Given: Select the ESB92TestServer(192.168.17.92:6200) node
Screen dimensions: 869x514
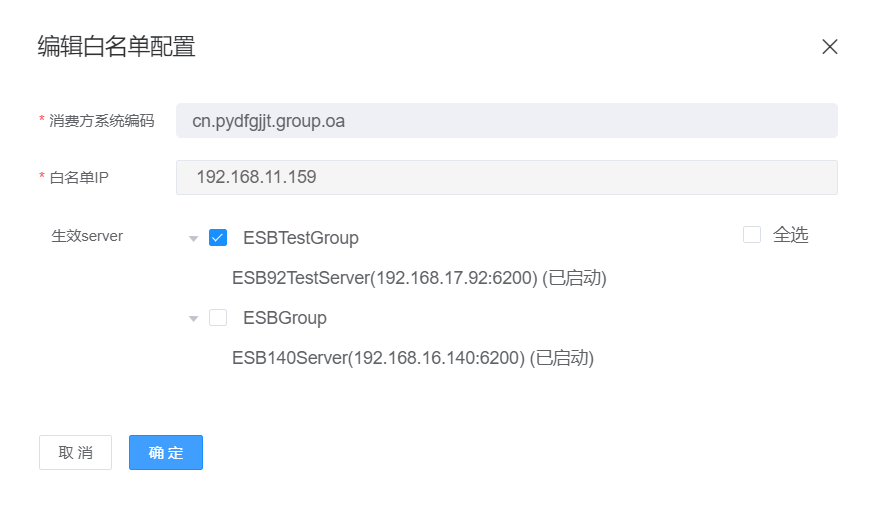Looking at the screenshot, I should coord(419,278).
